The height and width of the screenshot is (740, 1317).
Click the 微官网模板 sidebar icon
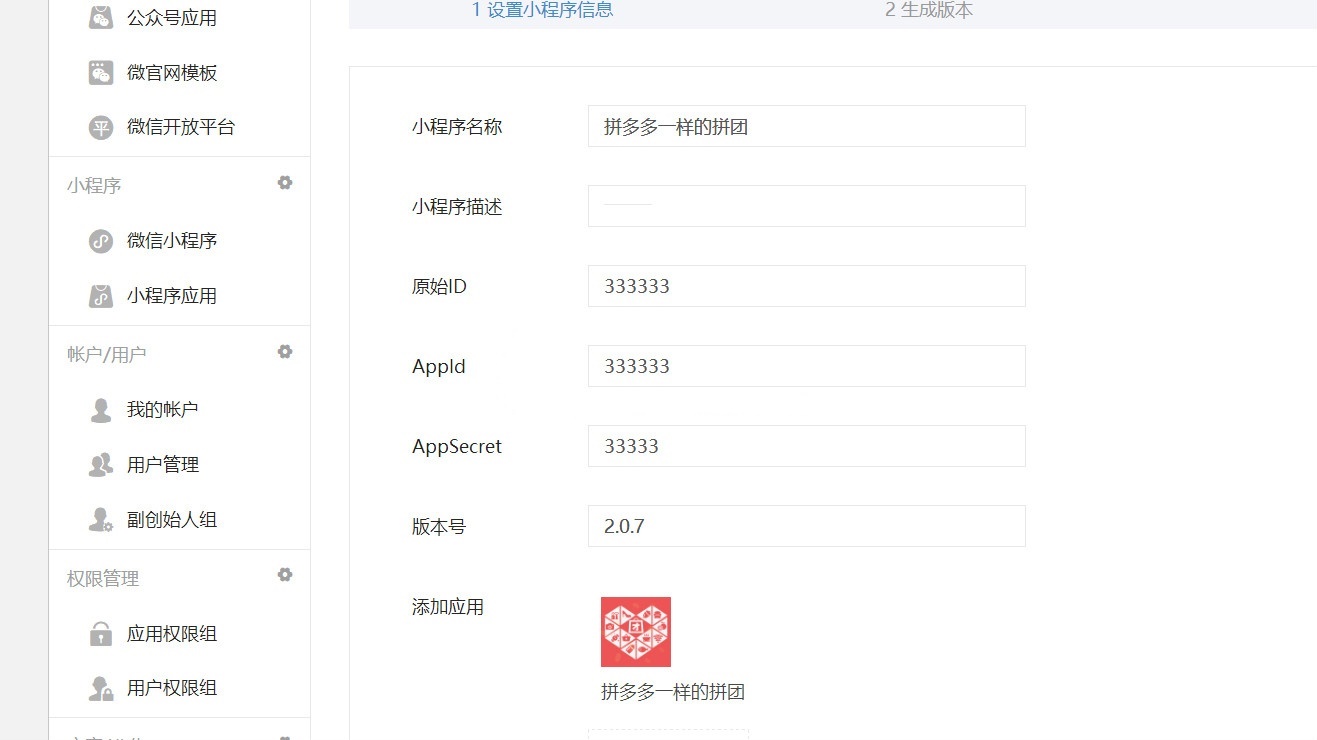pos(101,73)
